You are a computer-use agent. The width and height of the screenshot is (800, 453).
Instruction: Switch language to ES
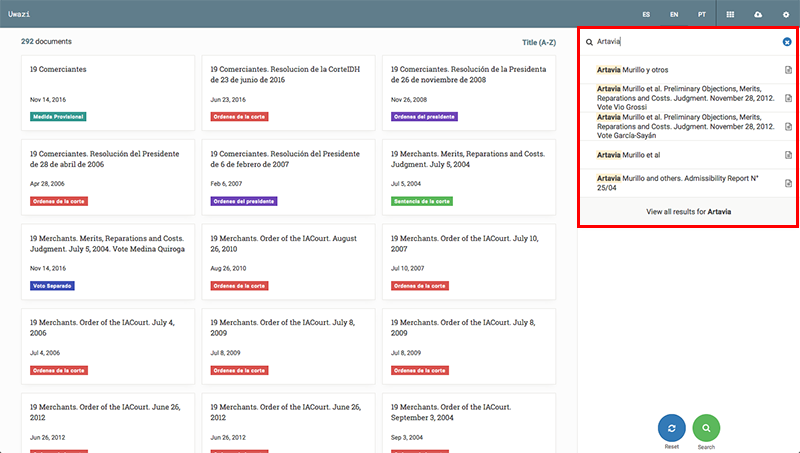pos(646,15)
